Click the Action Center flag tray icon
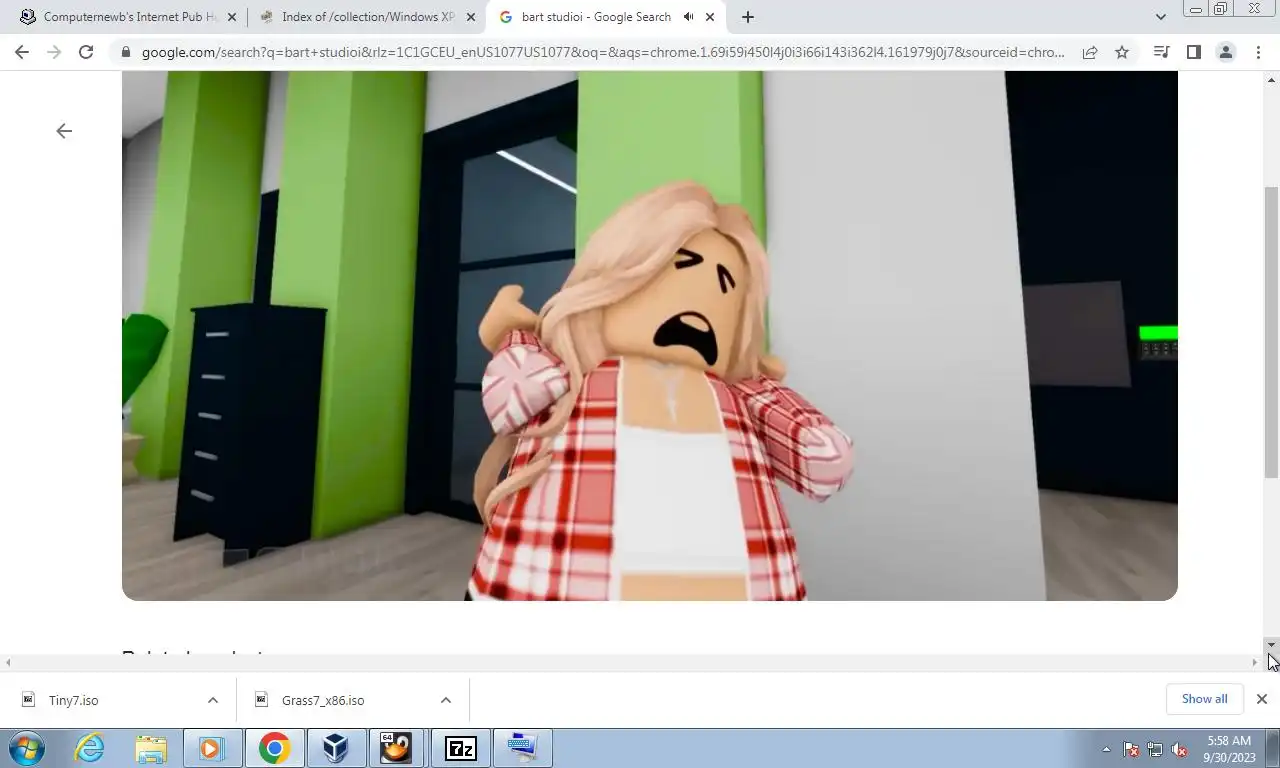The height and width of the screenshot is (768, 1280). tap(1131, 749)
